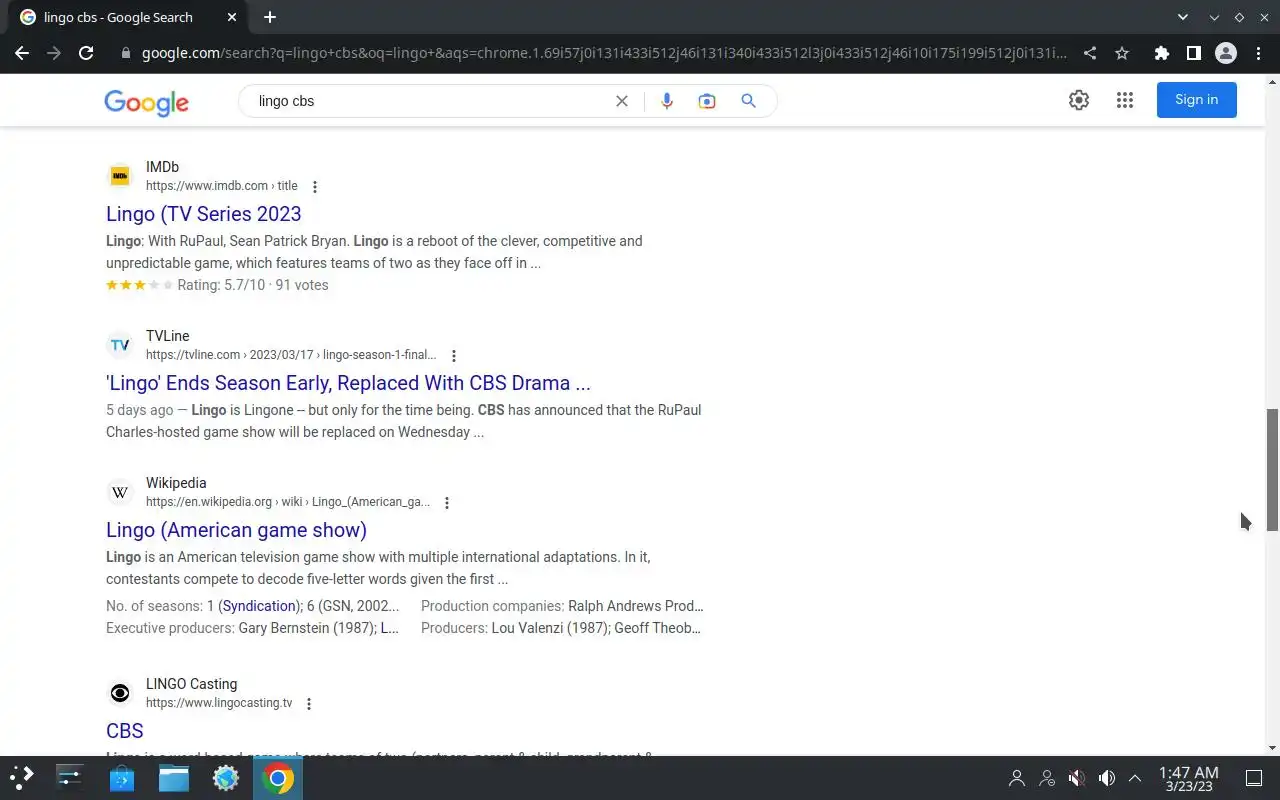Click the CBS eye favicon
1280x800 pixels.
click(120, 693)
